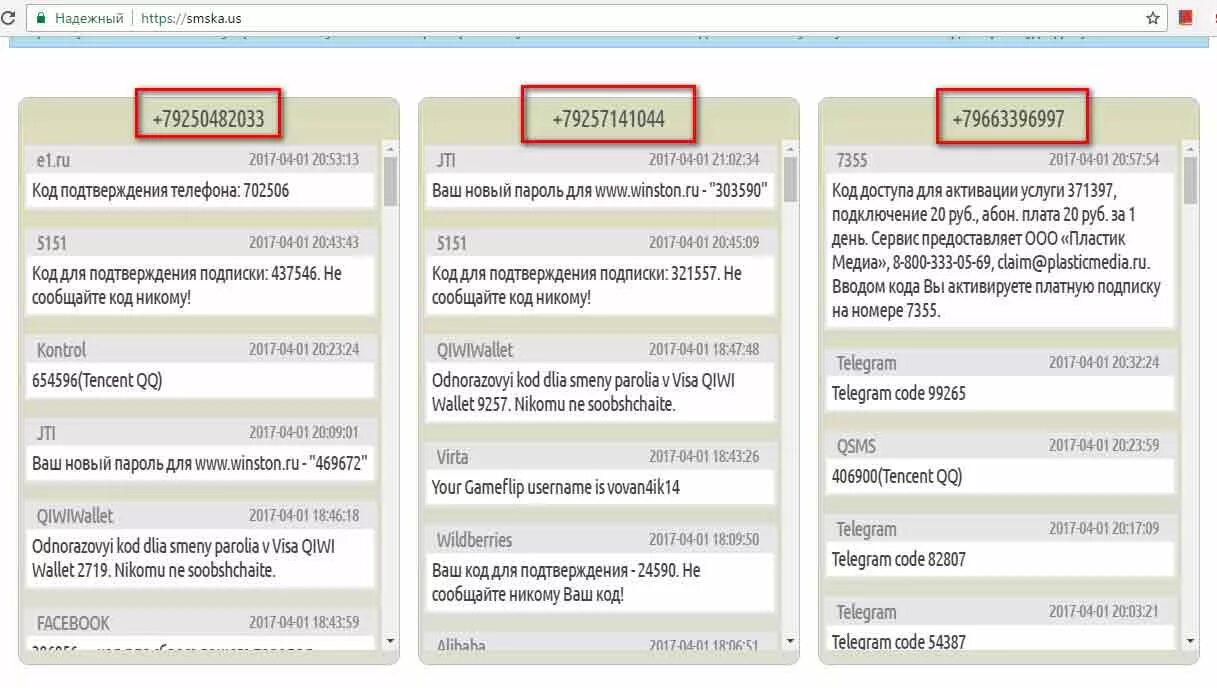The height and width of the screenshot is (688, 1217).
Task: Click the QIWI Wallet 2719 message
Action: click(200, 558)
